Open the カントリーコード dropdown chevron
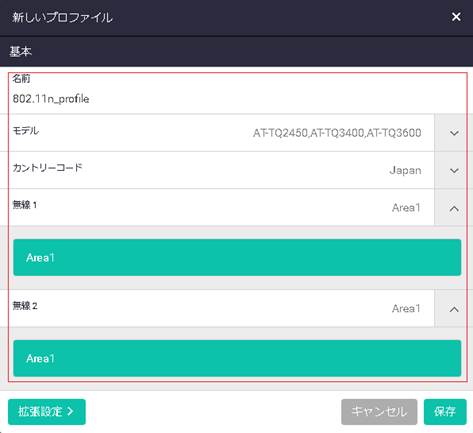 tap(454, 171)
